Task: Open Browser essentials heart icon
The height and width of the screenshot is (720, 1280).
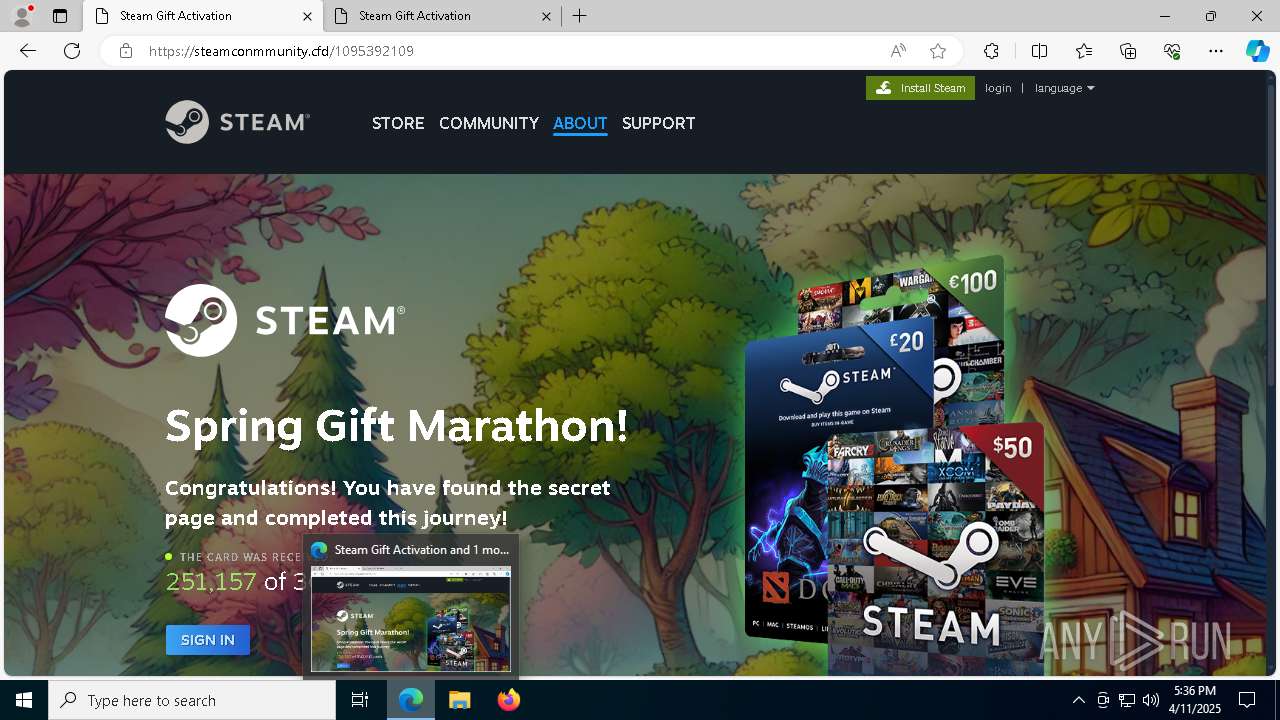Action: [x=1172, y=51]
